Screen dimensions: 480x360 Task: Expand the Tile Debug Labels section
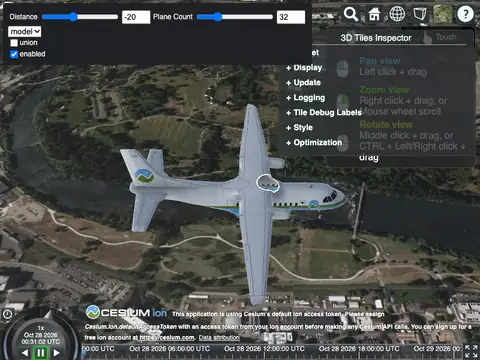[x=323, y=113]
